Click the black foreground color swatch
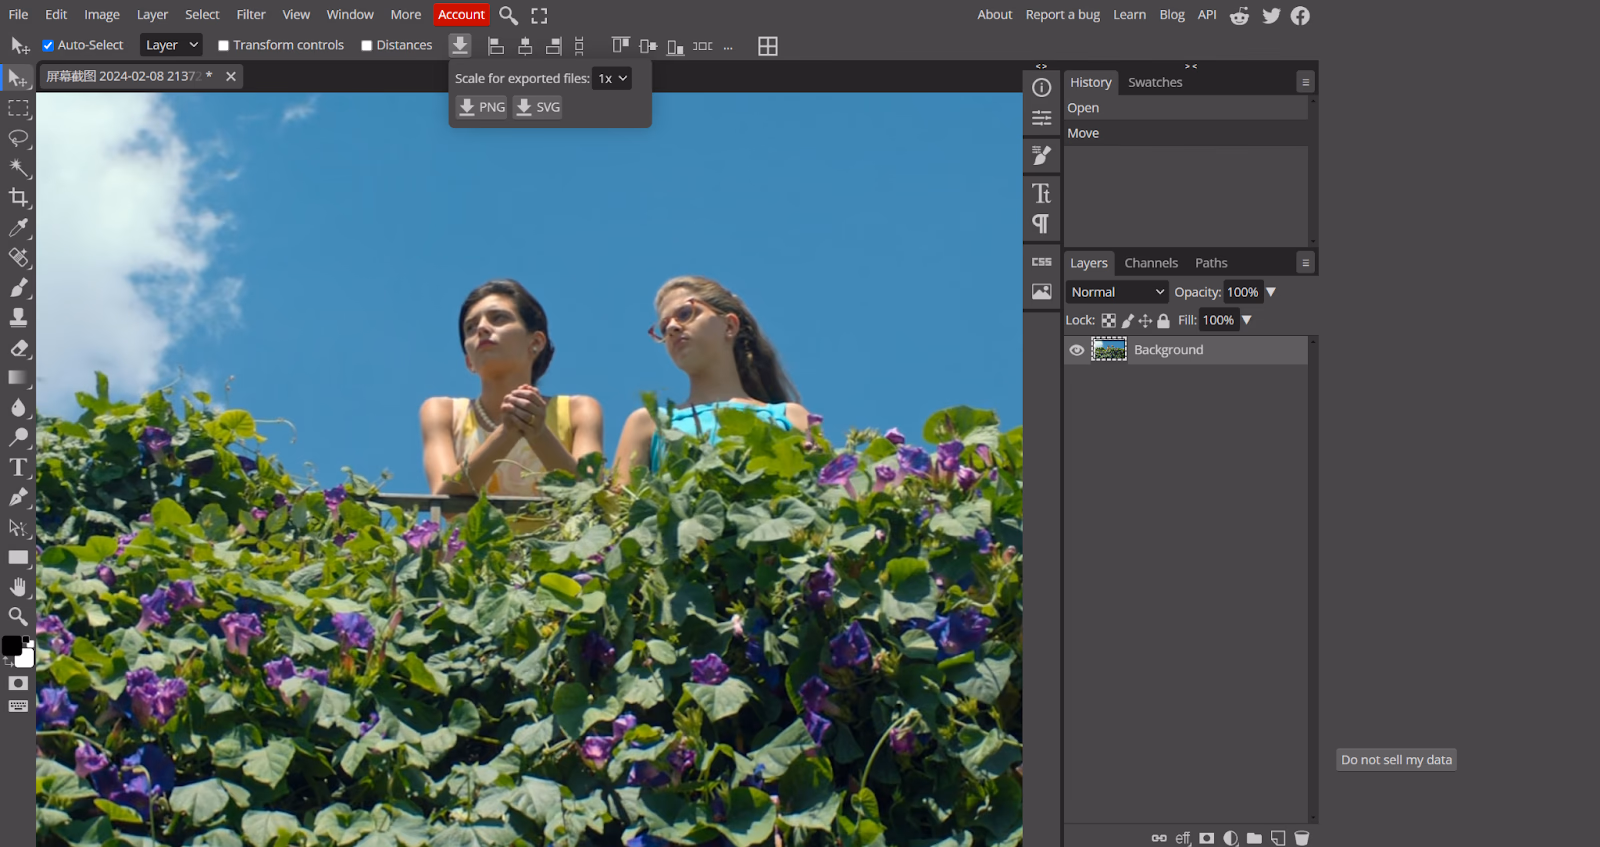 tap(12, 646)
